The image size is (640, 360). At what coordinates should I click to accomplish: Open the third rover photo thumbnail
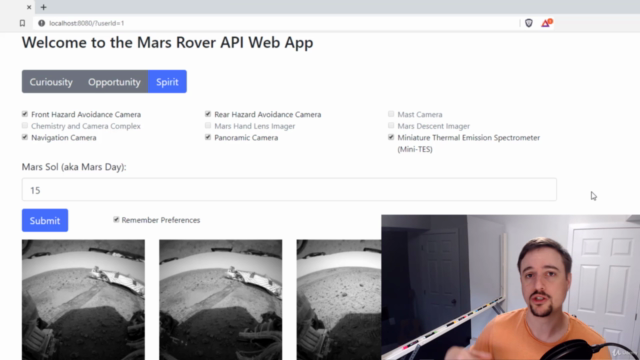[x=339, y=300]
